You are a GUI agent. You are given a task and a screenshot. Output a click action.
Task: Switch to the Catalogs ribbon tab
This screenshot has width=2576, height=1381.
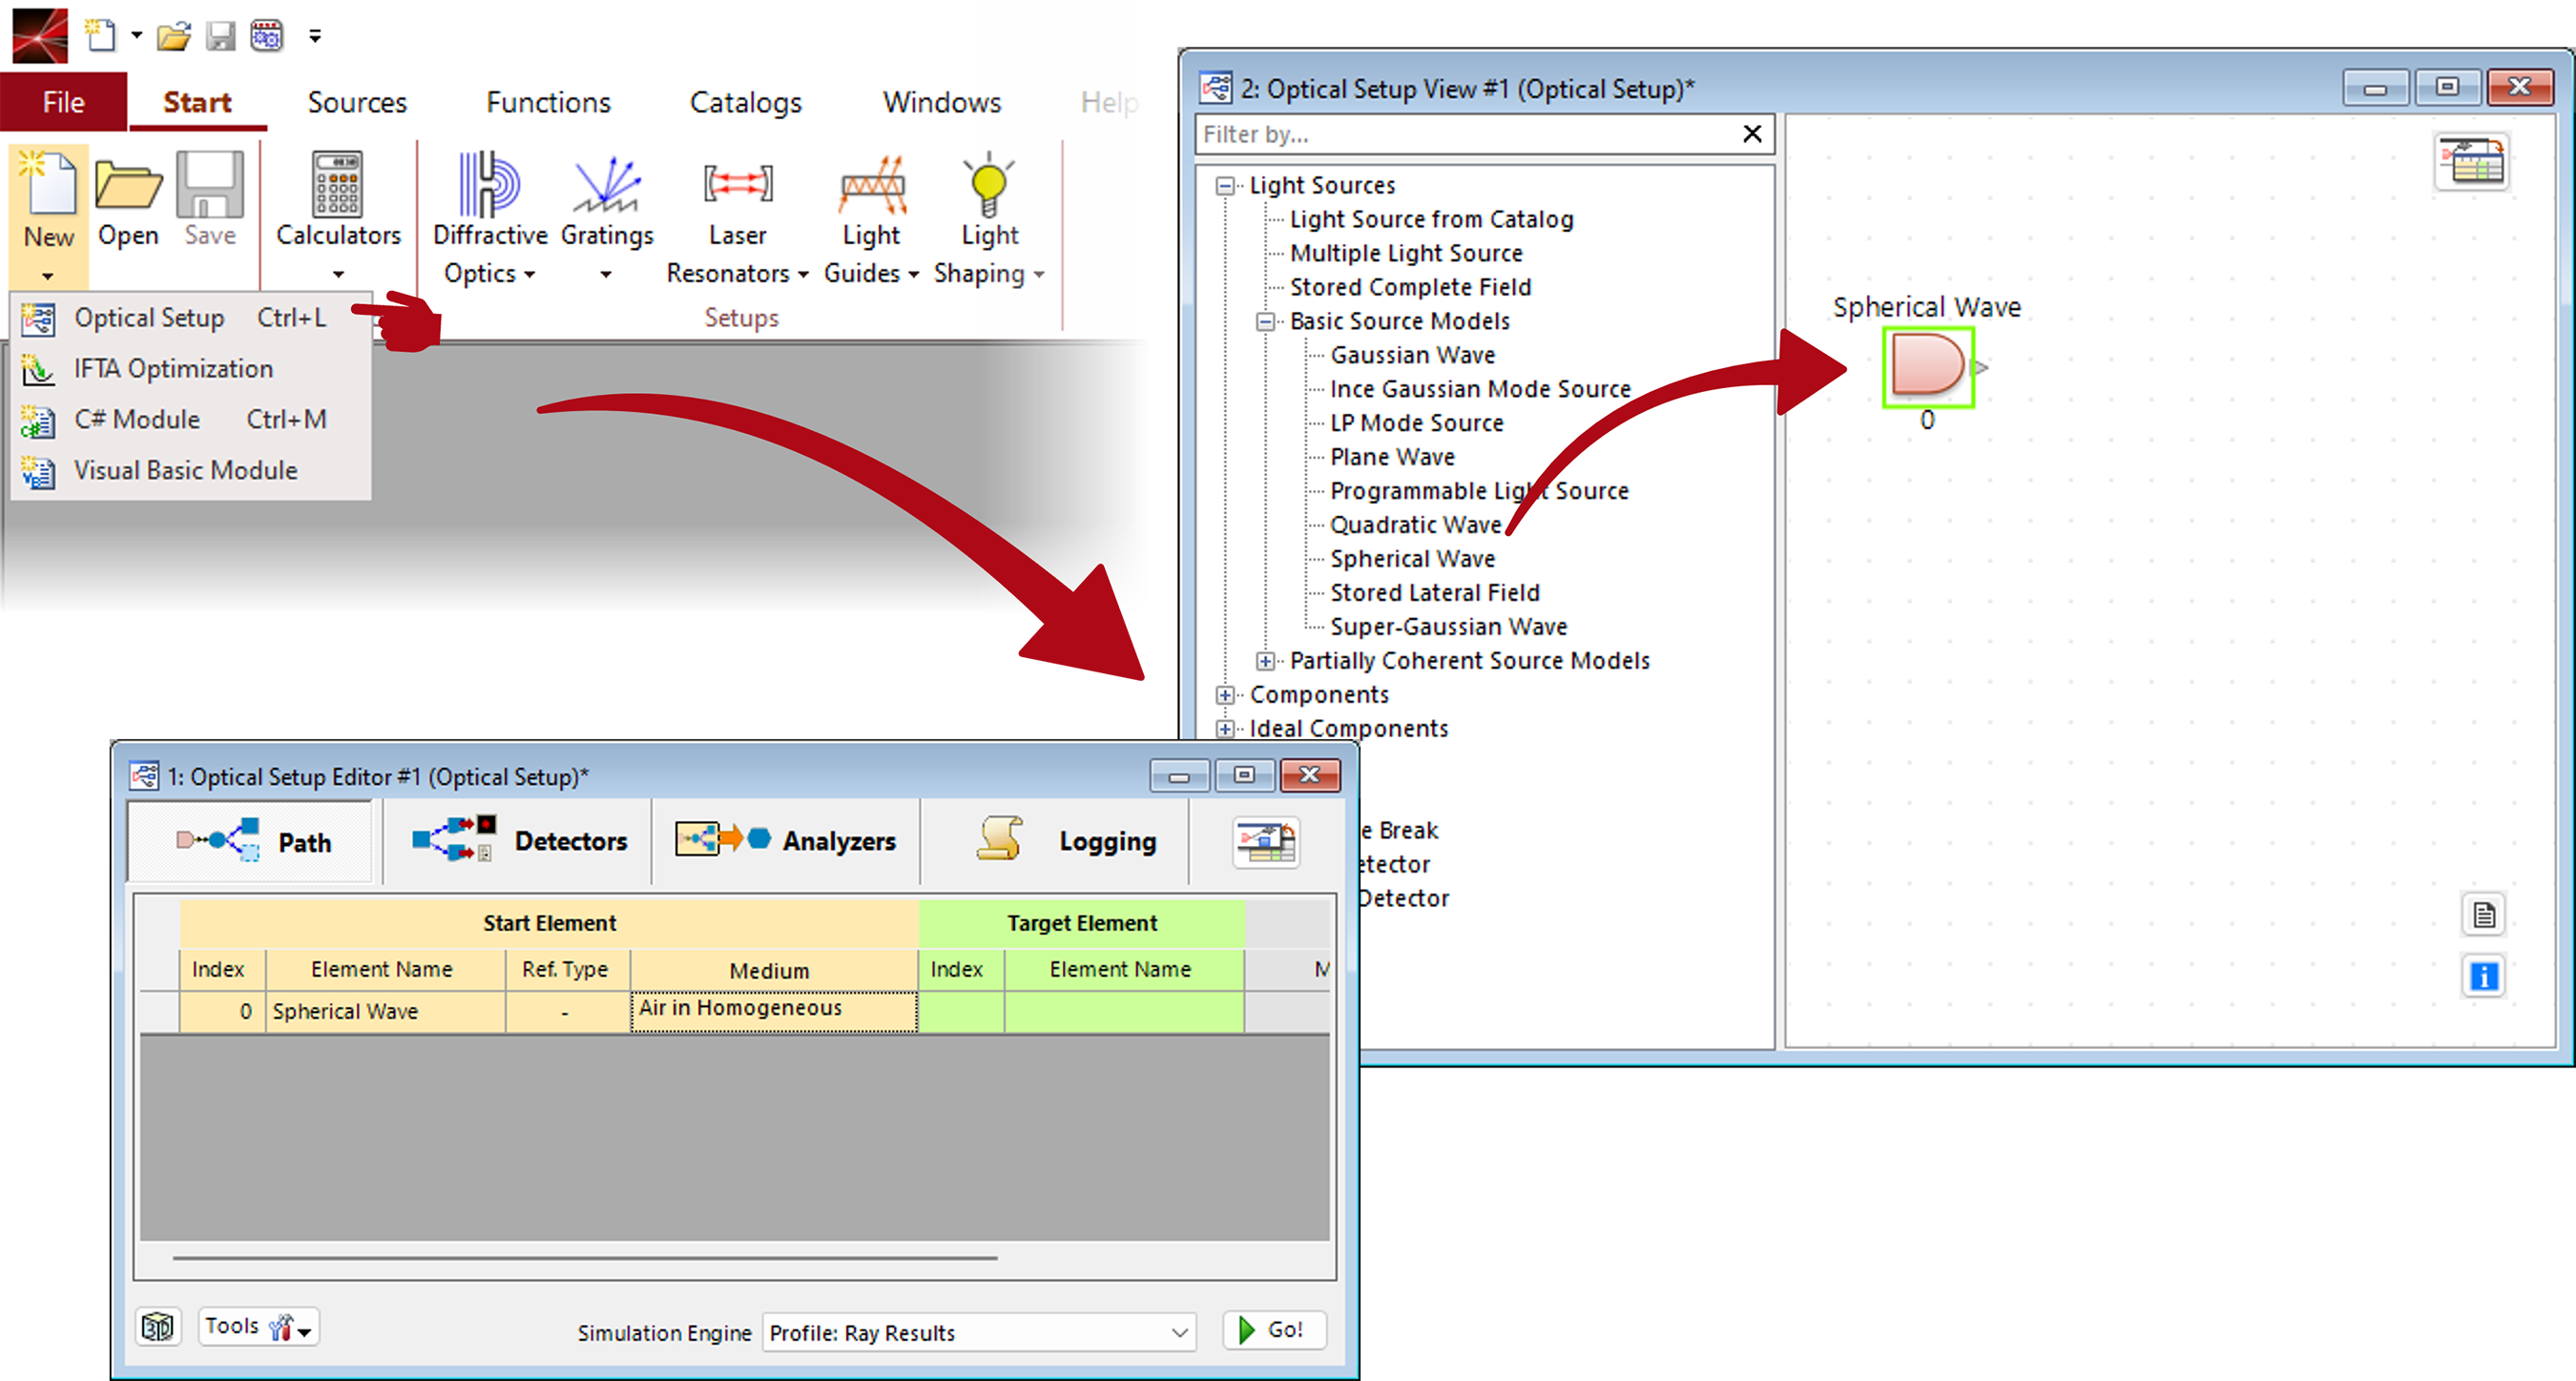click(746, 102)
